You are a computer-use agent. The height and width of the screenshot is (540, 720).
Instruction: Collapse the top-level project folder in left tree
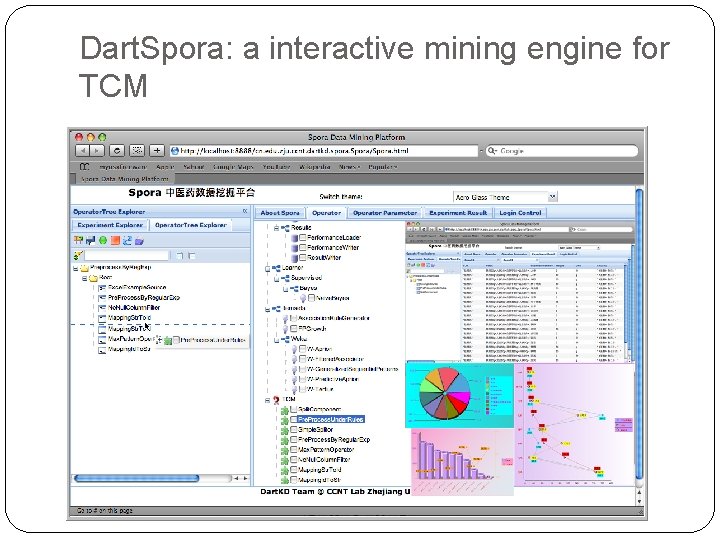(75, 267)
